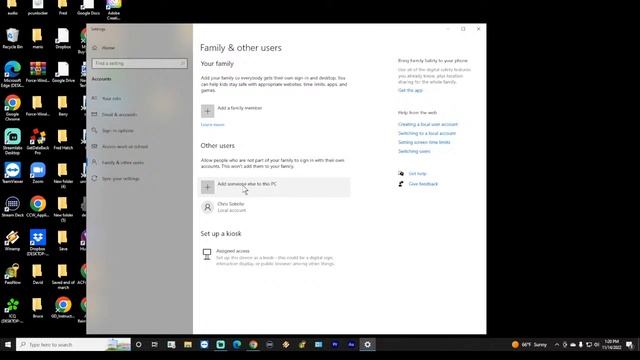The width and height of the screenshot is (640, 360).
Task: Open the weather widget showing Sunny
Action: (x=529, y=344)
